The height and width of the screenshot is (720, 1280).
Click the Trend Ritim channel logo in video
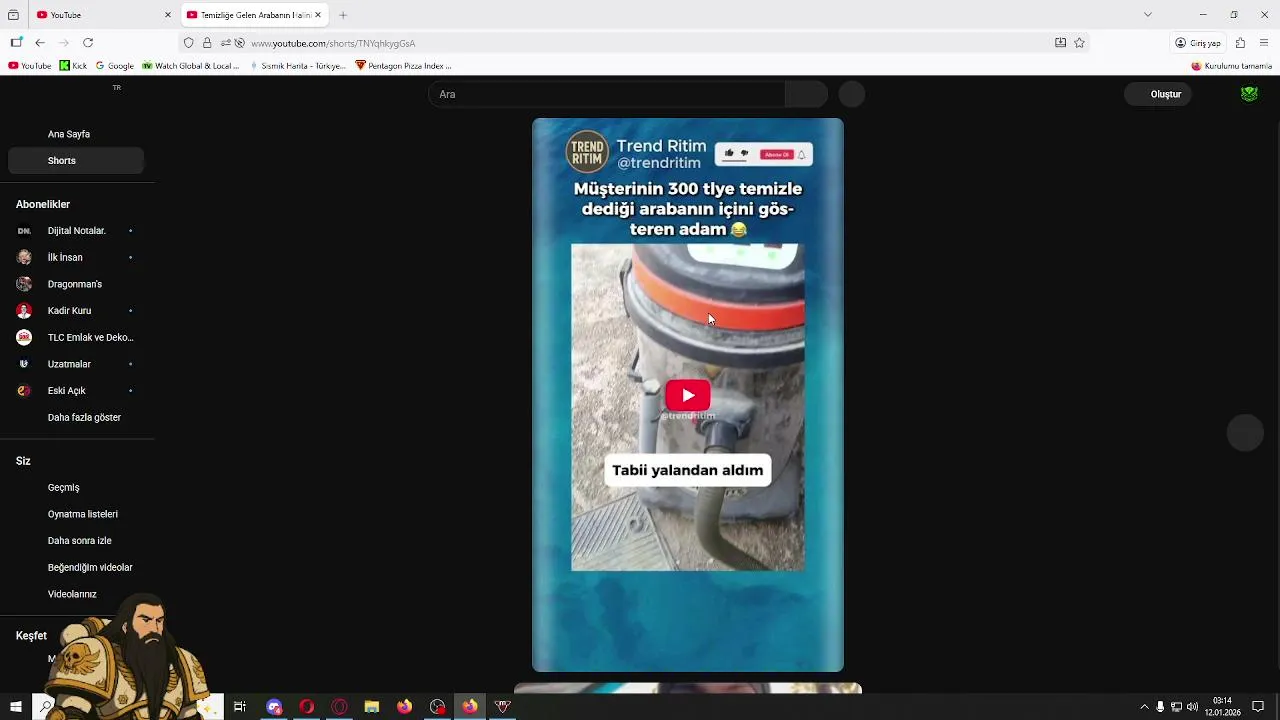tap(587, 152)
